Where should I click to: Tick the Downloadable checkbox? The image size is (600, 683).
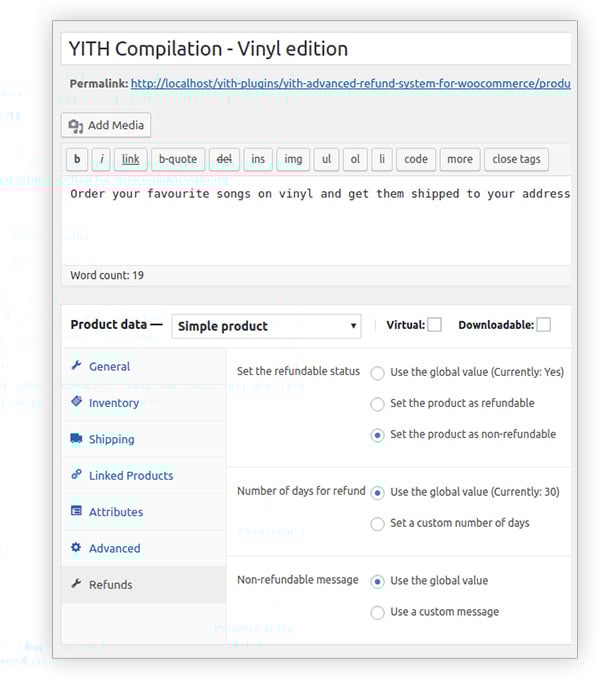pos(543,324)
